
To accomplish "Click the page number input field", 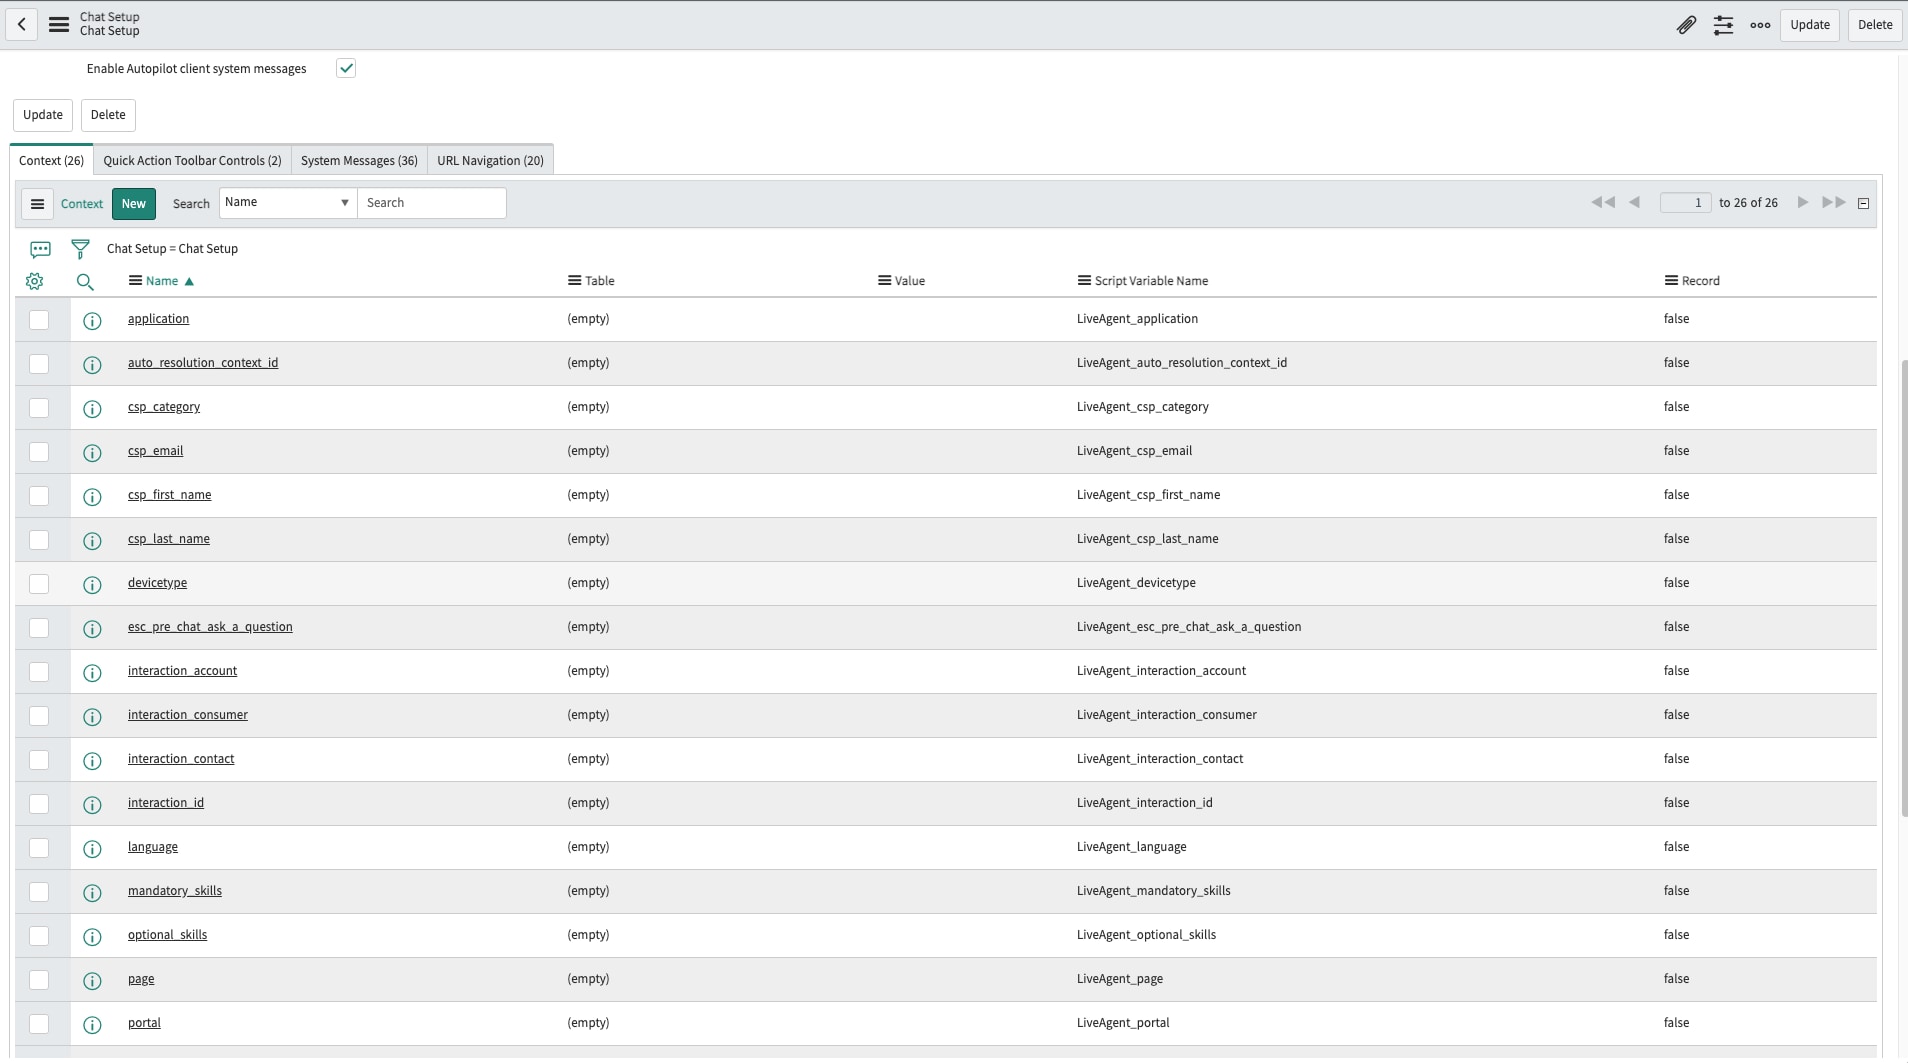I will pyautogui.click(x=1685, y=203).
